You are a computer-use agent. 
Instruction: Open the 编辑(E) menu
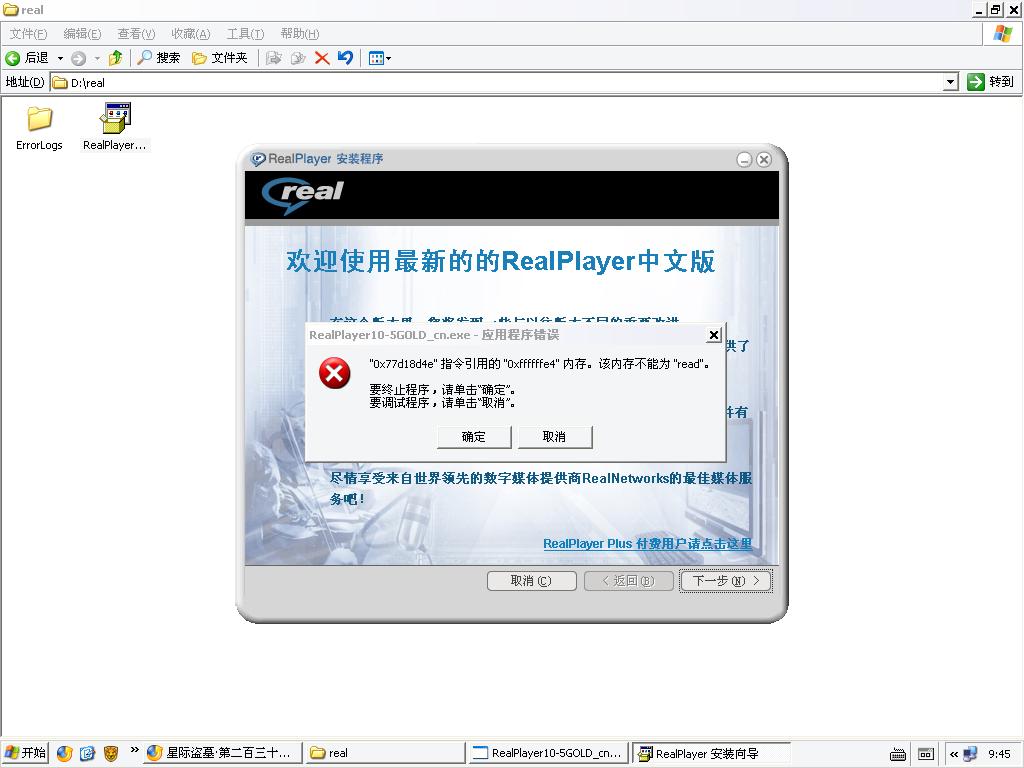coord(82,33)
